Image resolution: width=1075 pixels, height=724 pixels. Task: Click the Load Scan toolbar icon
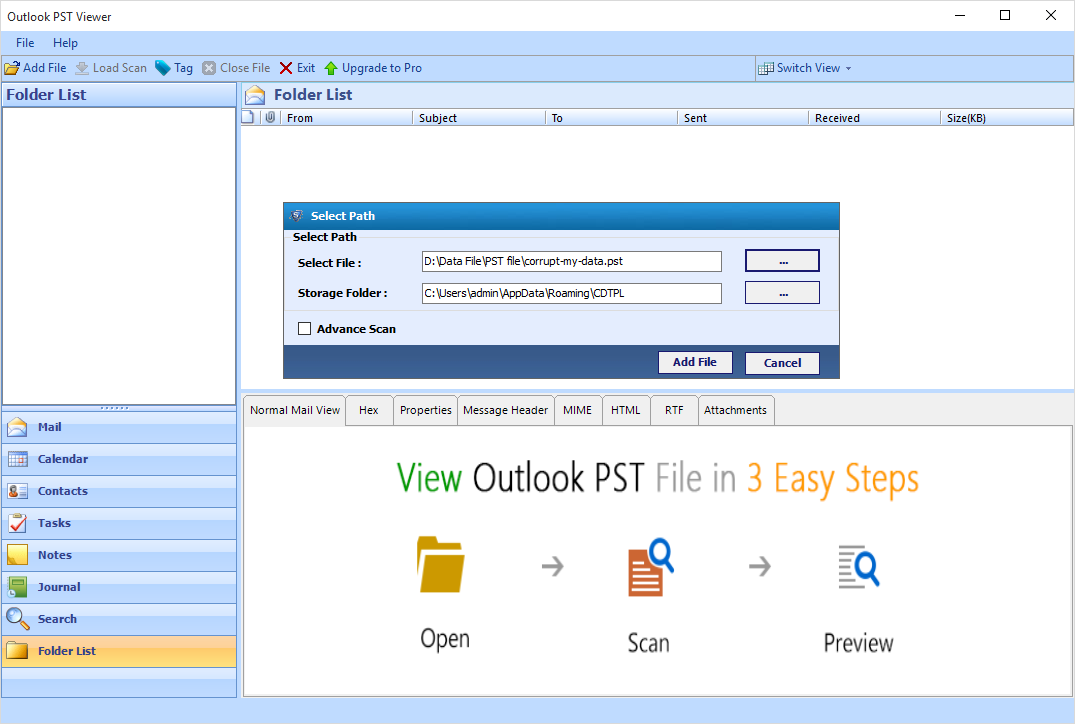pos(82,68)
